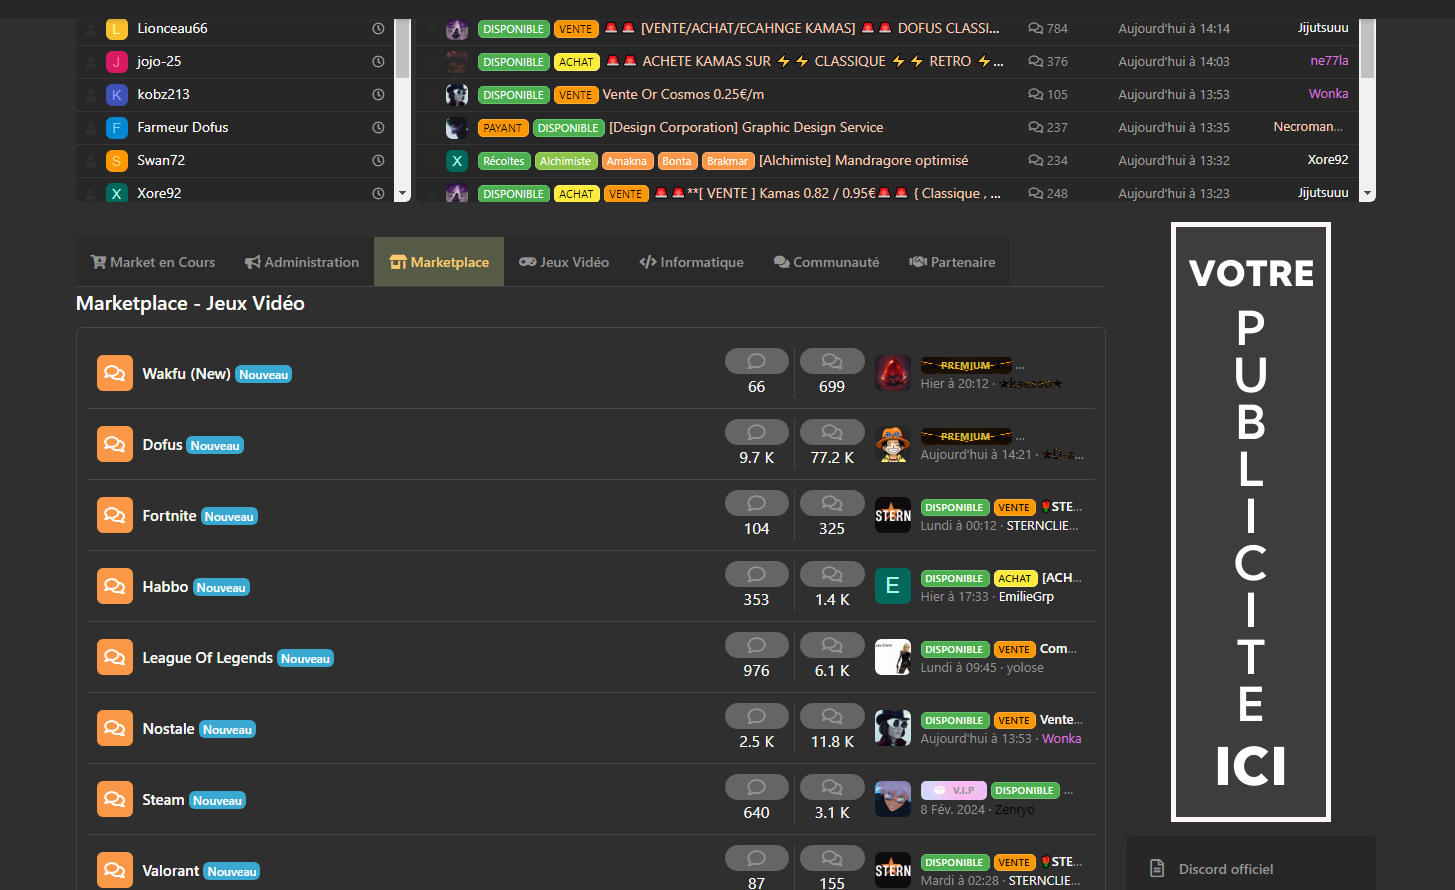Click the Fortnite forum chat icon
Image resolution: width=1455 pixels, height=890 pixels.
(114, 515)
